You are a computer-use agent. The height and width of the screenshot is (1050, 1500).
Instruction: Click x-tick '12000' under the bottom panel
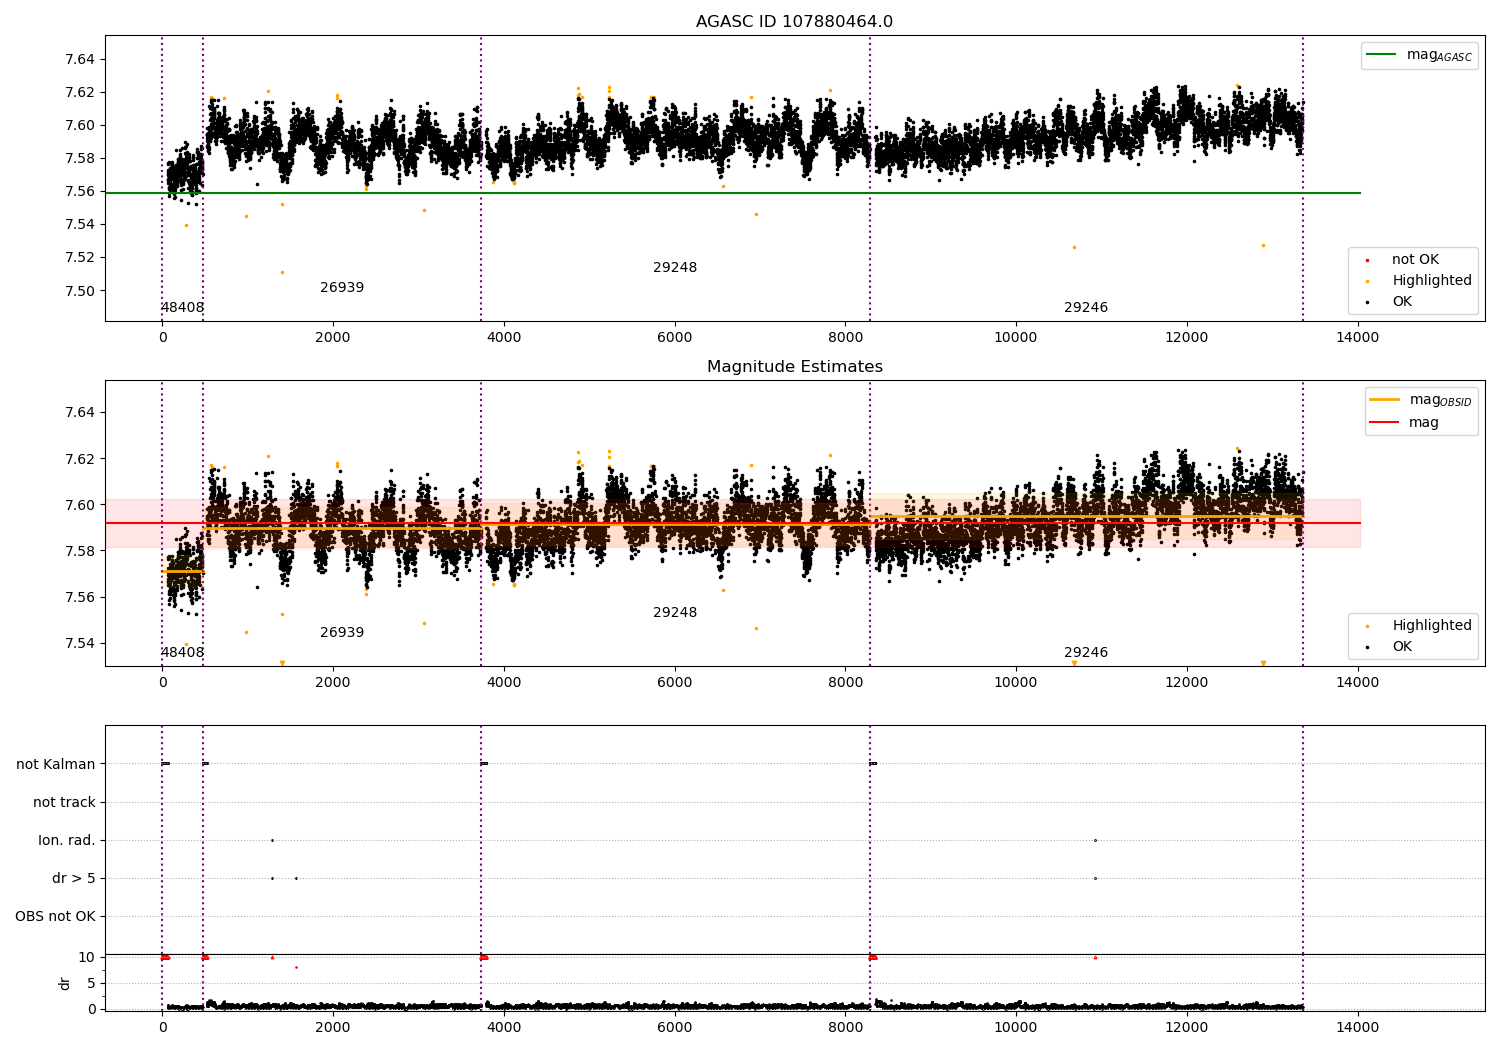click(x=1187, y=1027)
